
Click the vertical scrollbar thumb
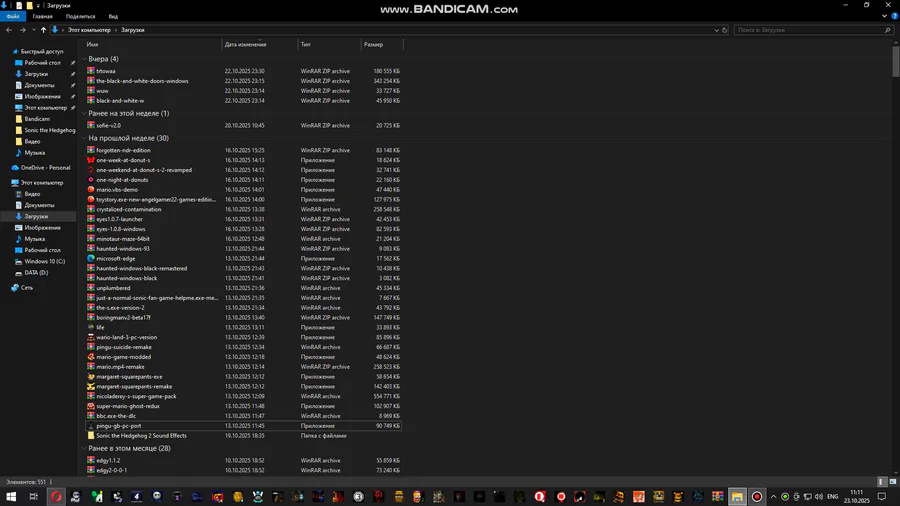895,61
